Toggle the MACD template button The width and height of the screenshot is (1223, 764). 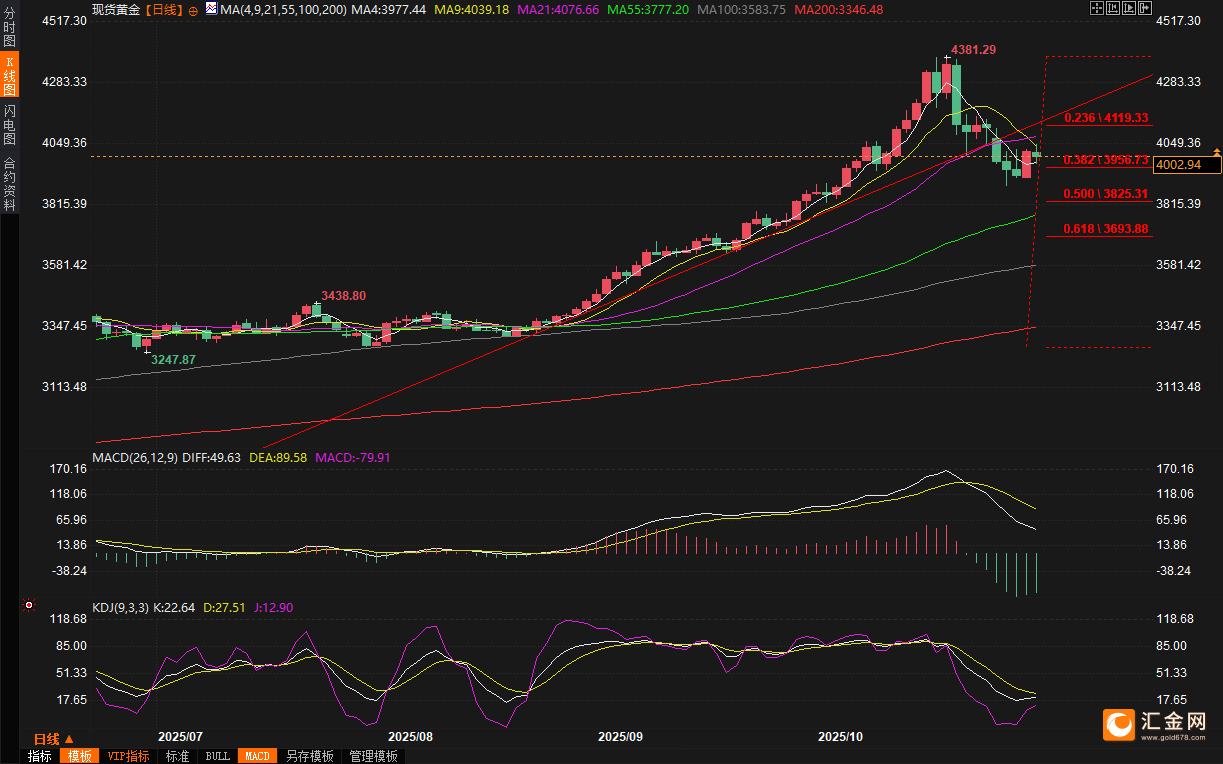click(x=257, y=756)
